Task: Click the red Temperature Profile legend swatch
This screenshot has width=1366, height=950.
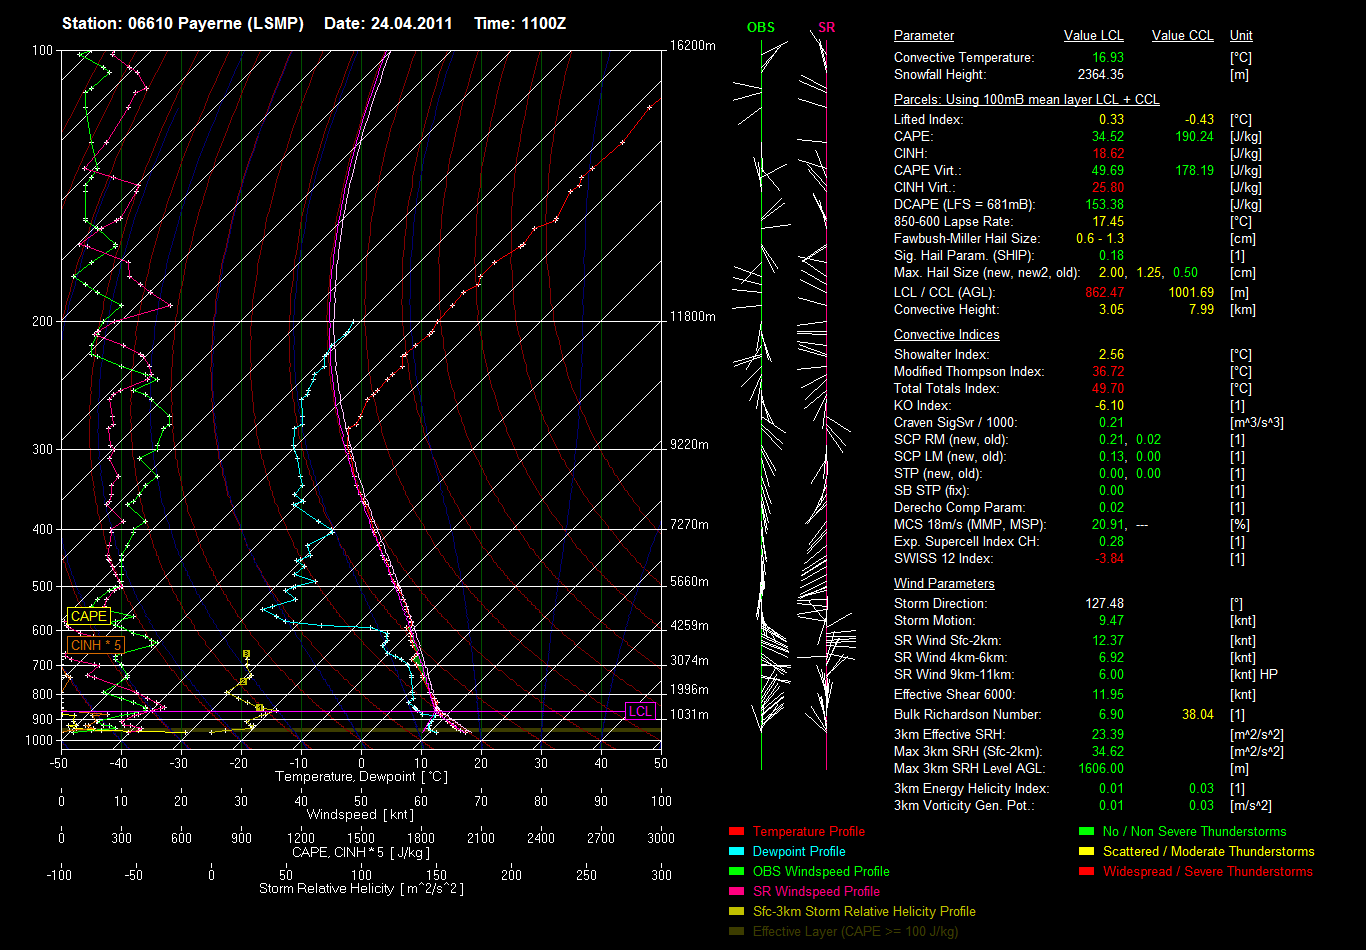Action: (737, 831)
